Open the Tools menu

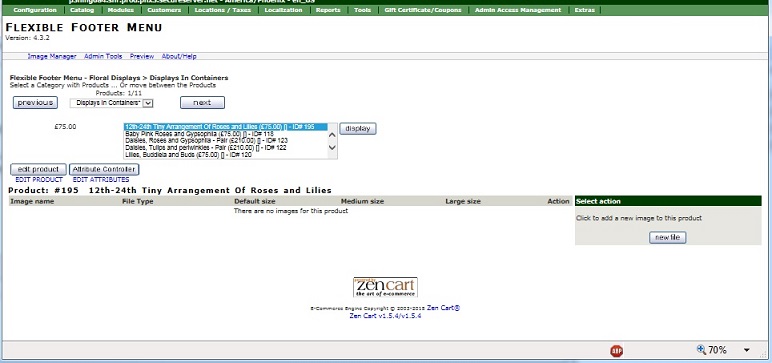[362, 10]
